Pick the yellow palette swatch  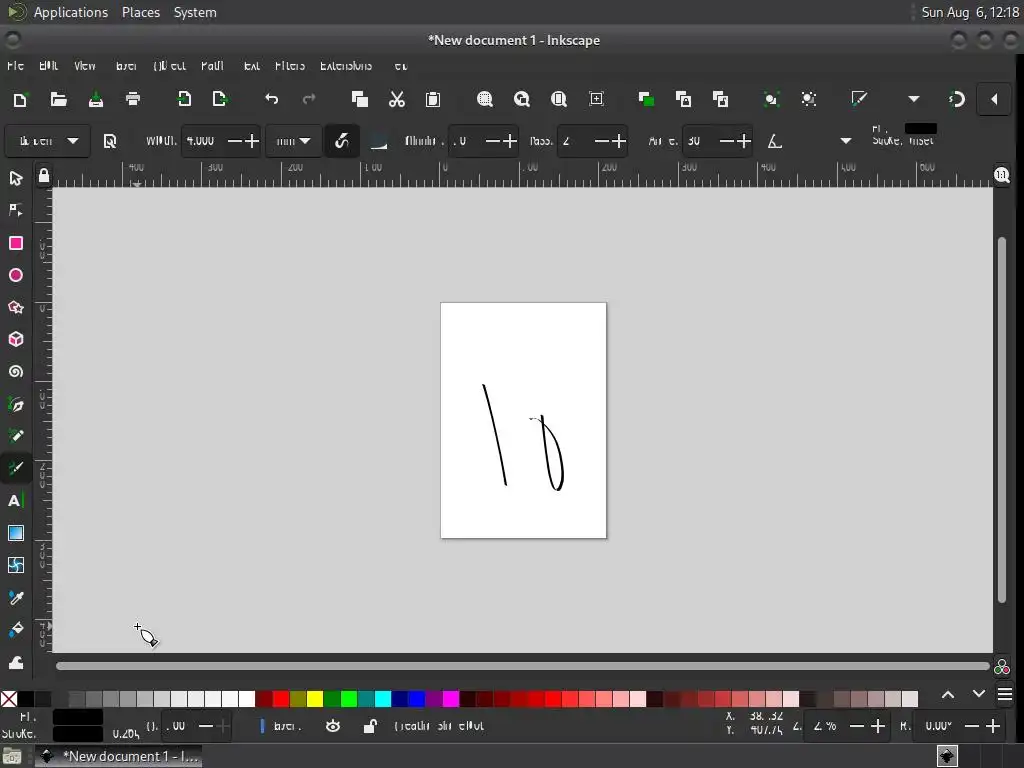(315, 699)
